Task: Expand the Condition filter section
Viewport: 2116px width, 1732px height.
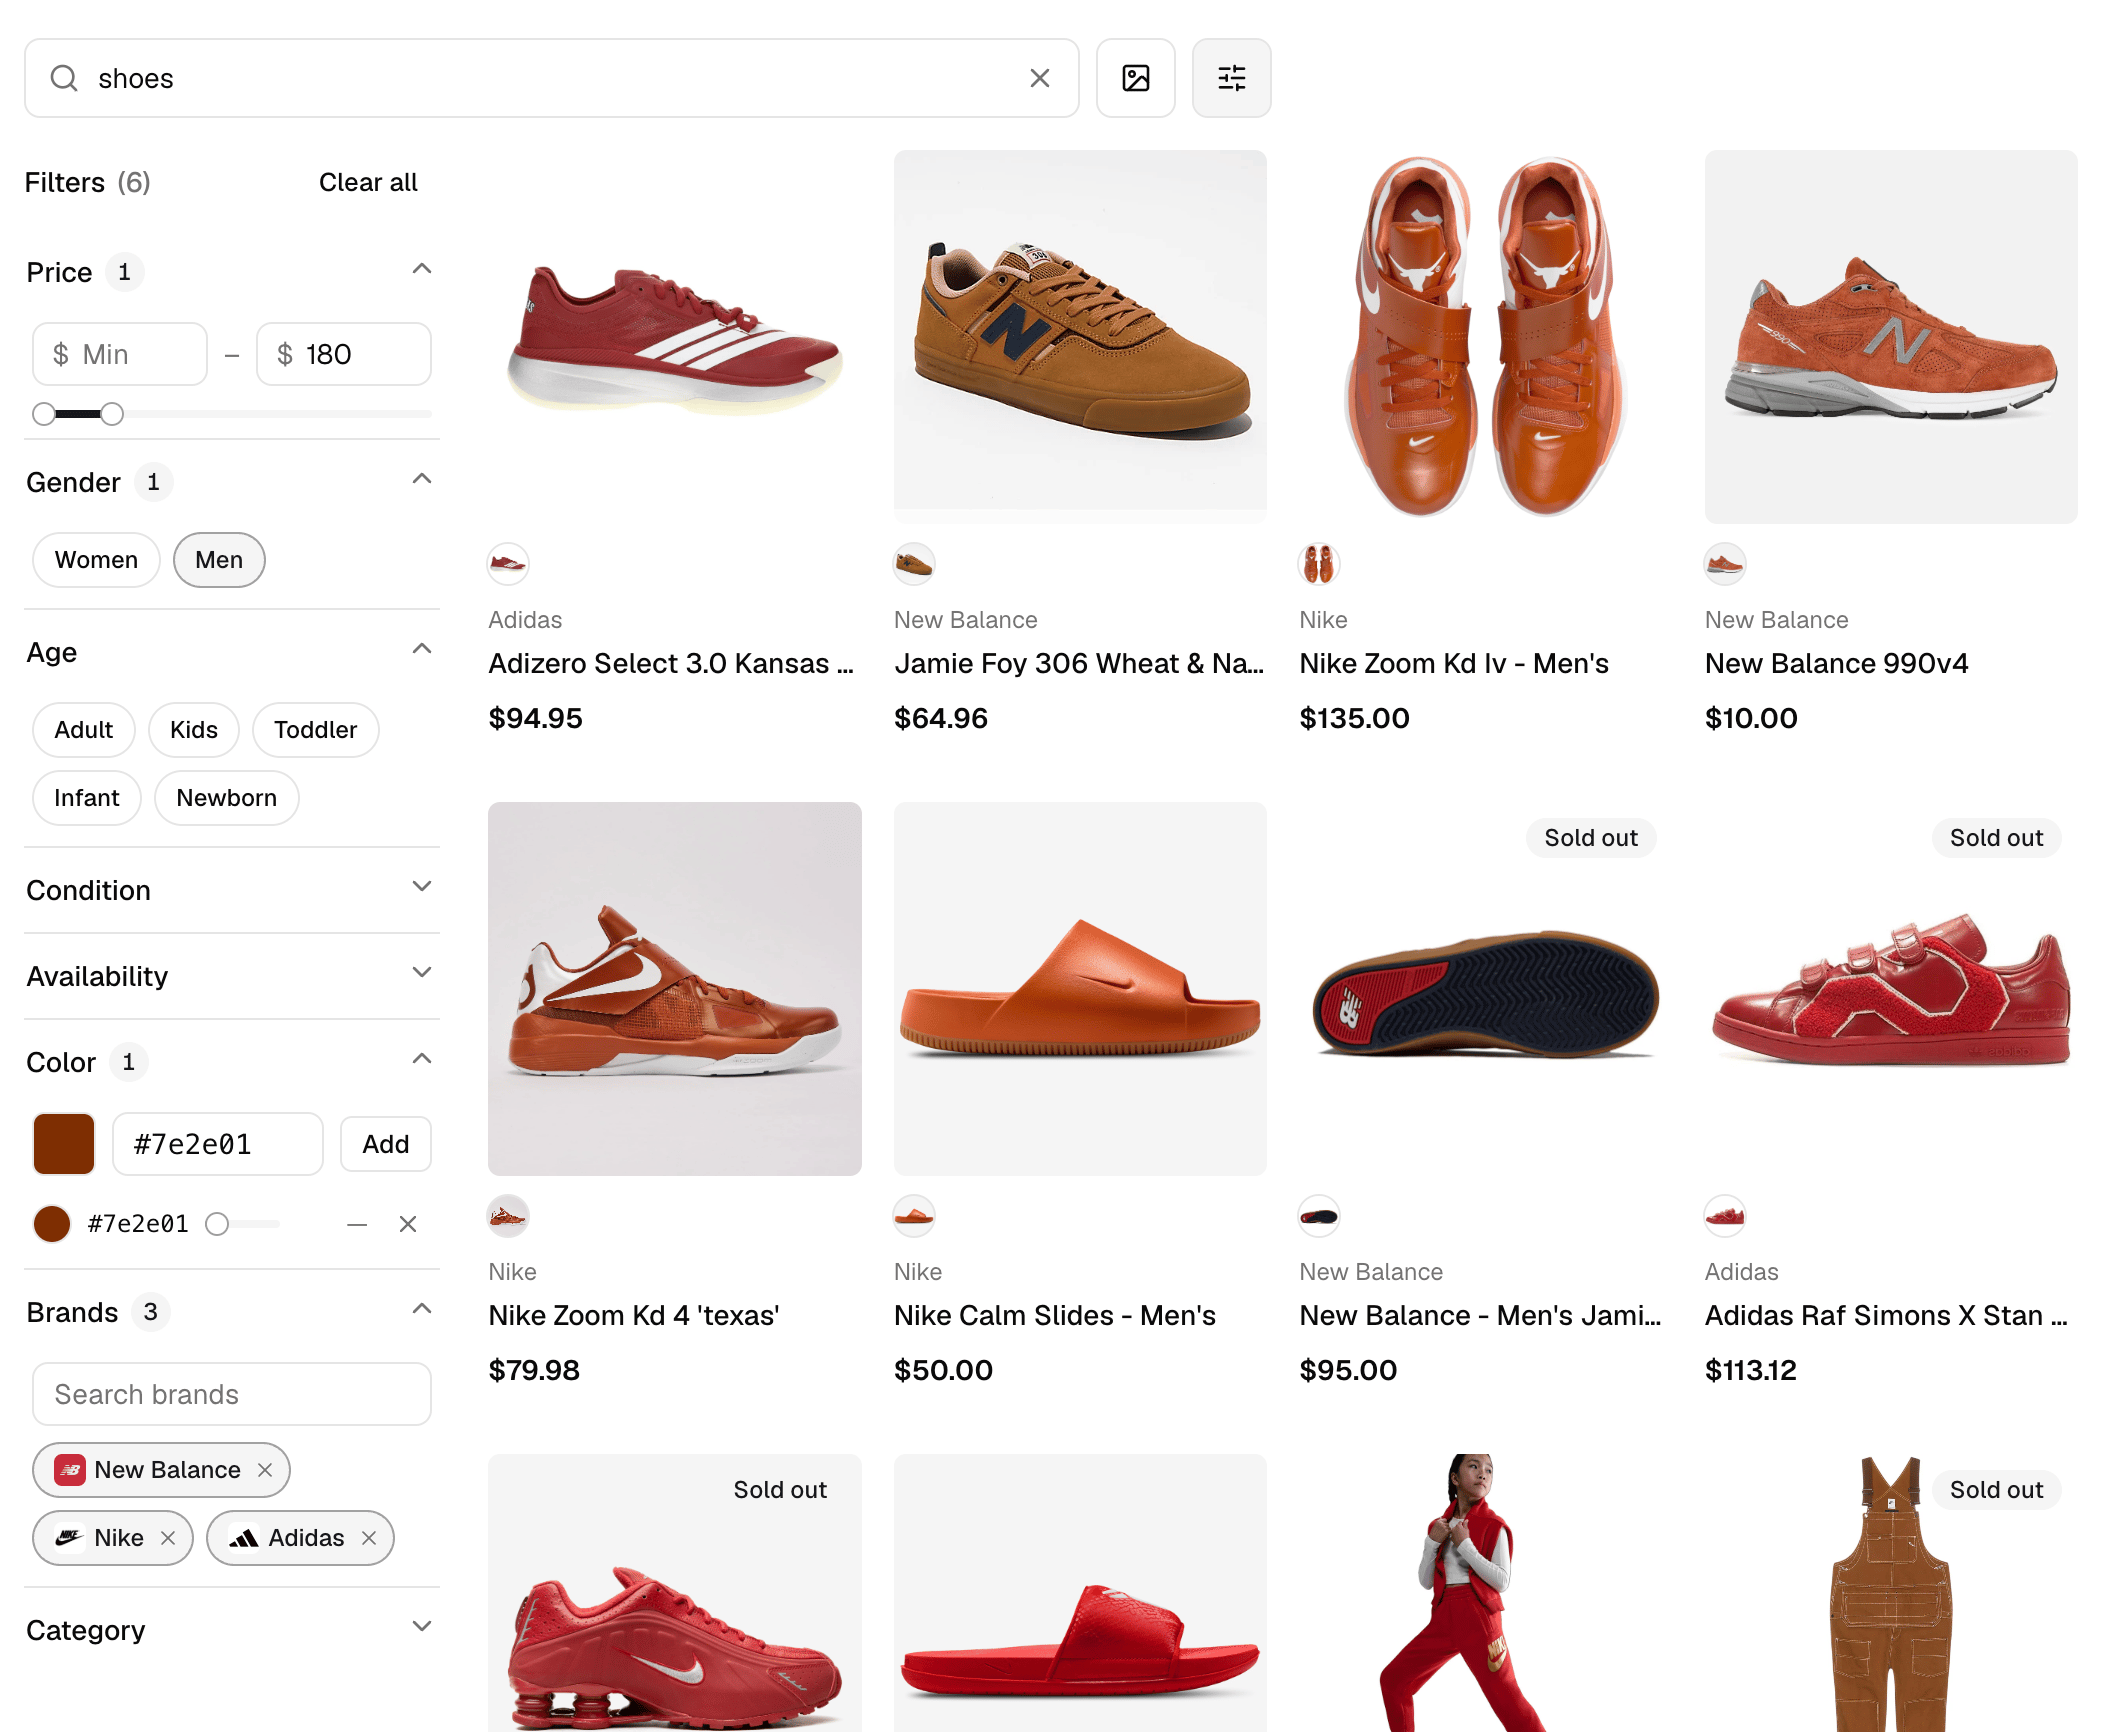Action: click(x=422, y=888)
